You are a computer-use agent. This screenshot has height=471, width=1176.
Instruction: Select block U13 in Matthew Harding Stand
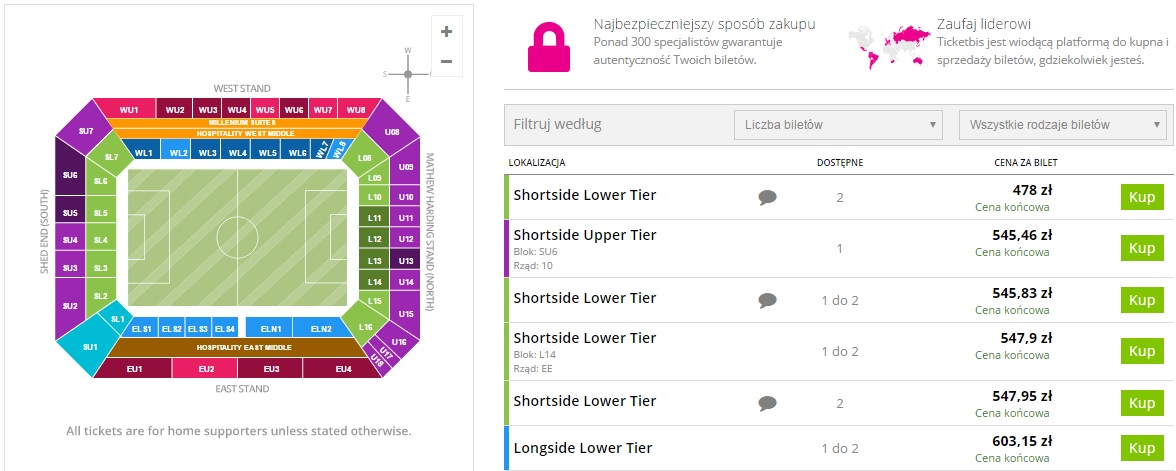coord(405,261)
